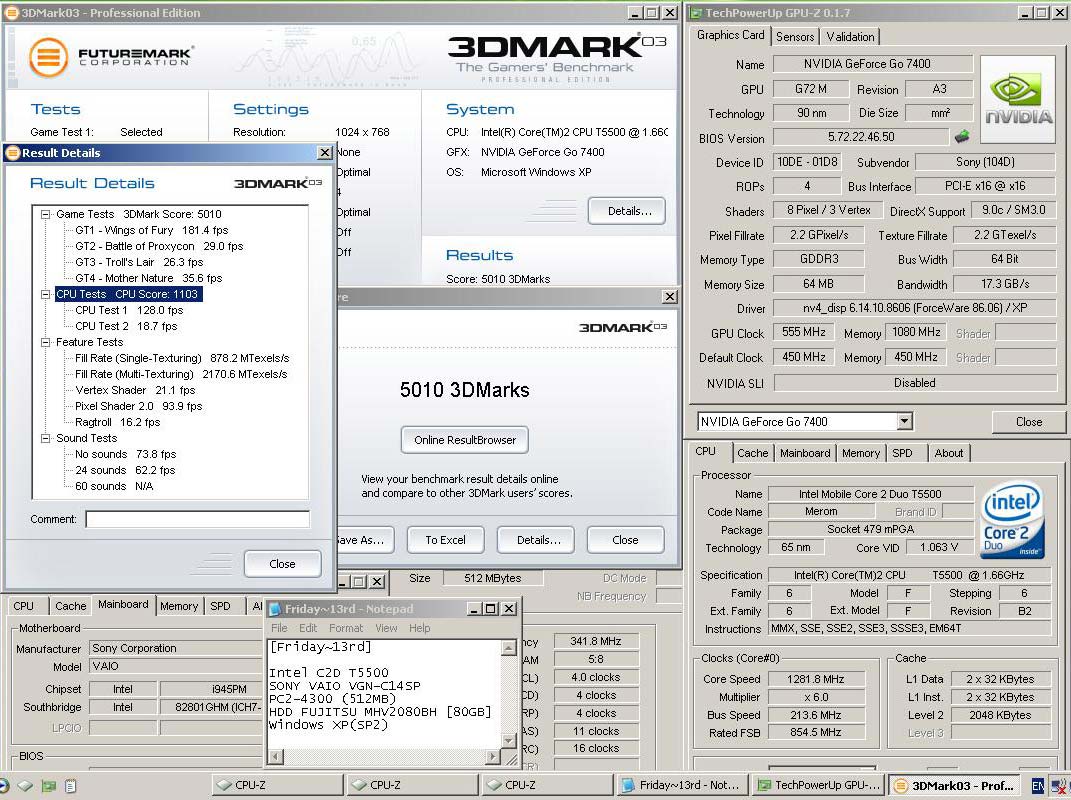Screen dimensions: 1071x800
Task: Click Details button under System section
Action: tap(629, 211)
